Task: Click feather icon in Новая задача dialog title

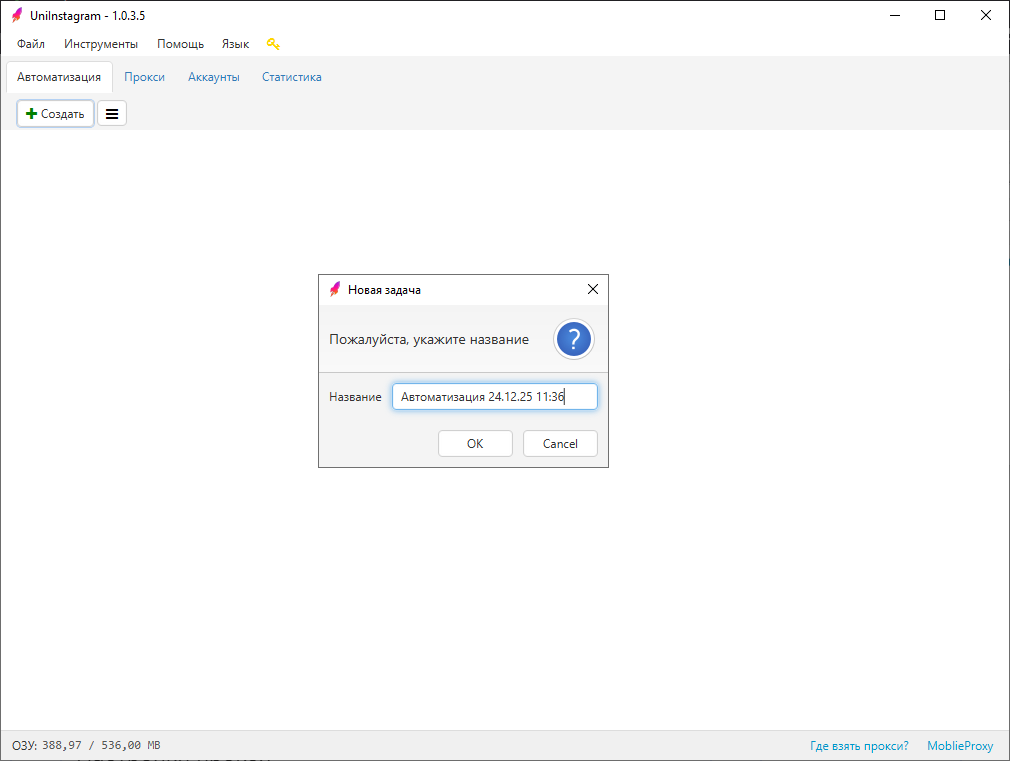Action: coord(335,289)
